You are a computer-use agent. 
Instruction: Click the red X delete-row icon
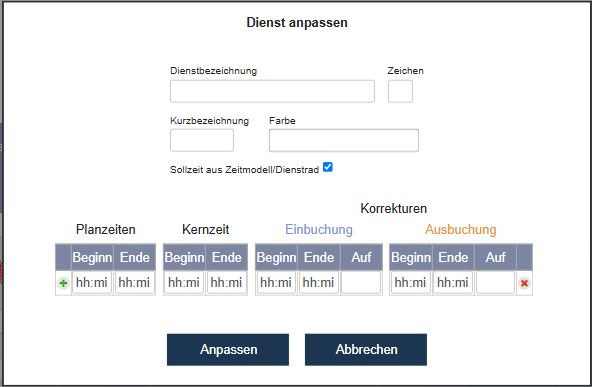pyautogui.click(x=524, y=283)
